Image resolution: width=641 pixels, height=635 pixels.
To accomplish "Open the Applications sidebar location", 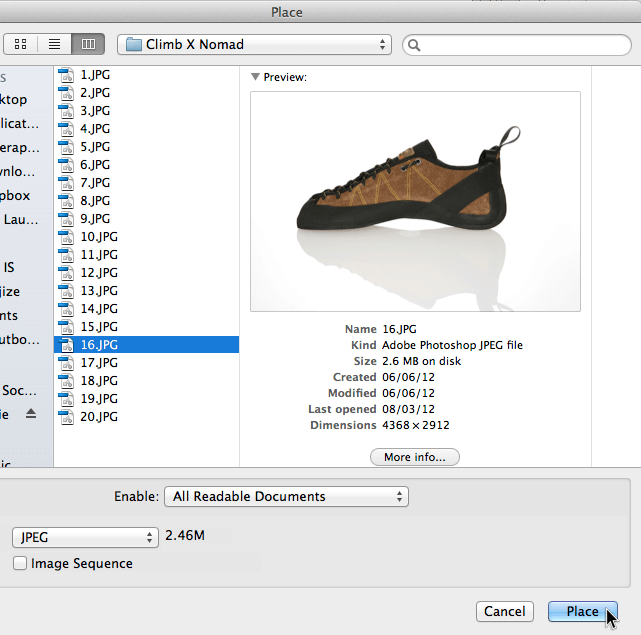I will pyautogui.click(x=20, y=123).
